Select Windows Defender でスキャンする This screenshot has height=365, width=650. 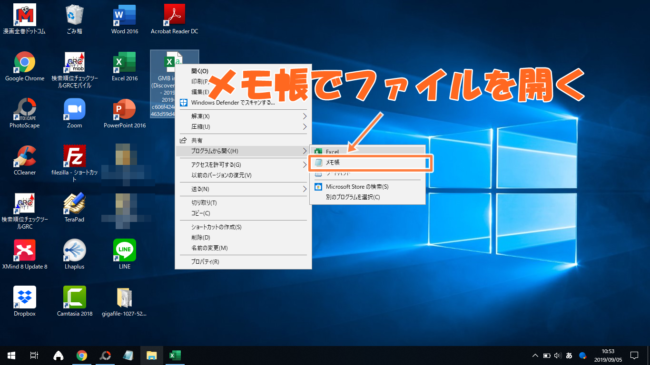point(243,102)
